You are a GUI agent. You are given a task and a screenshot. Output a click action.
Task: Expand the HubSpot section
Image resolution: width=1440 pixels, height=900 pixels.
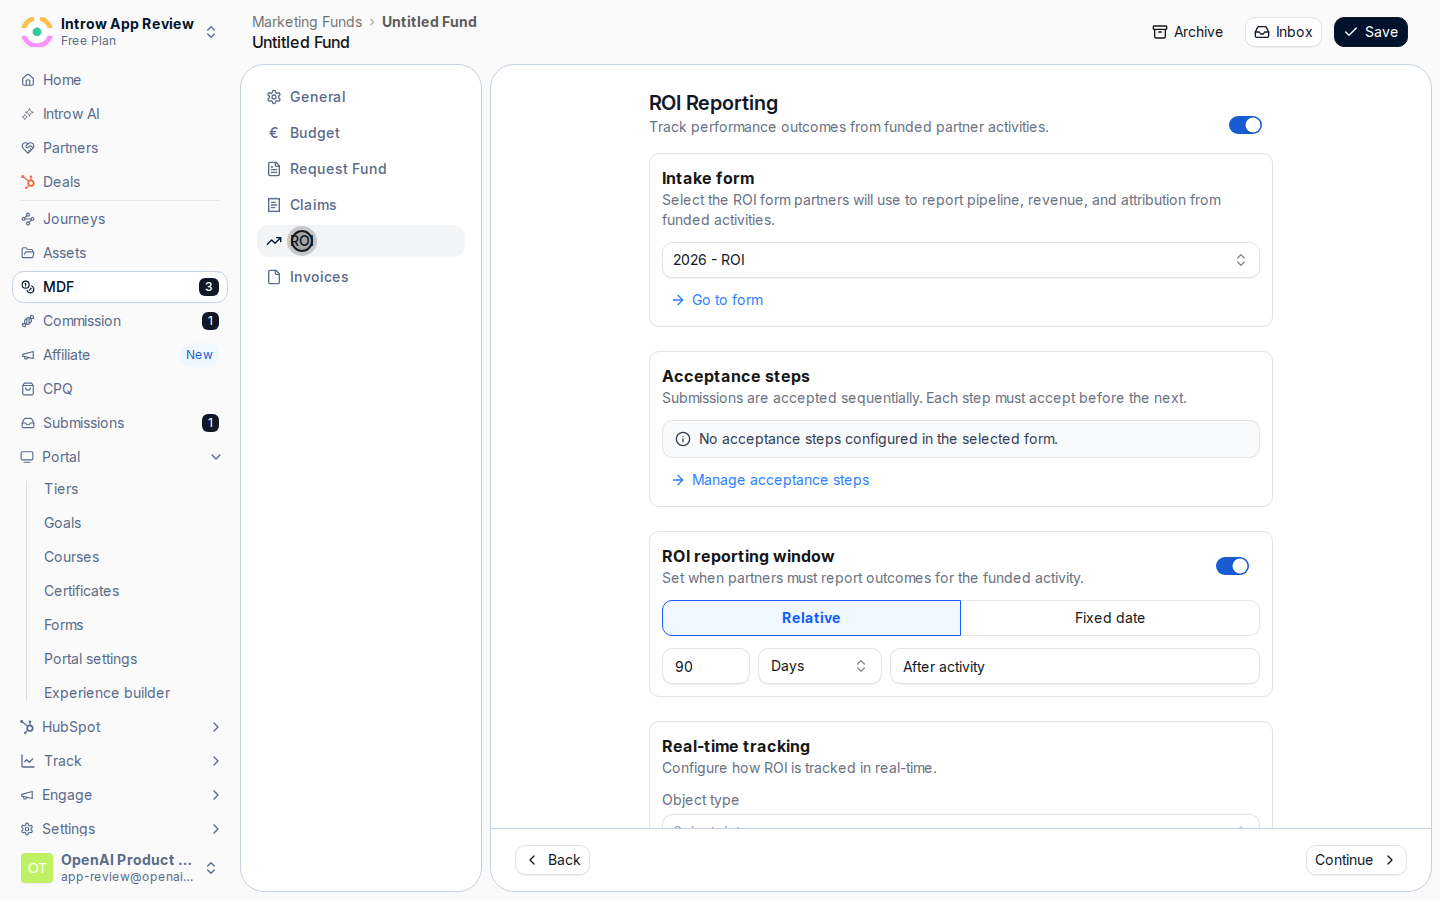pos(120,727)
